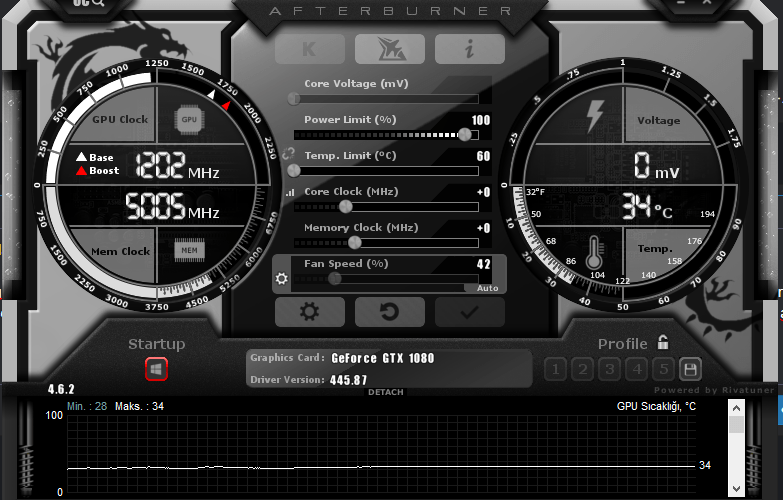Toggle the Windows Startup icon

[x=156, y=370]
